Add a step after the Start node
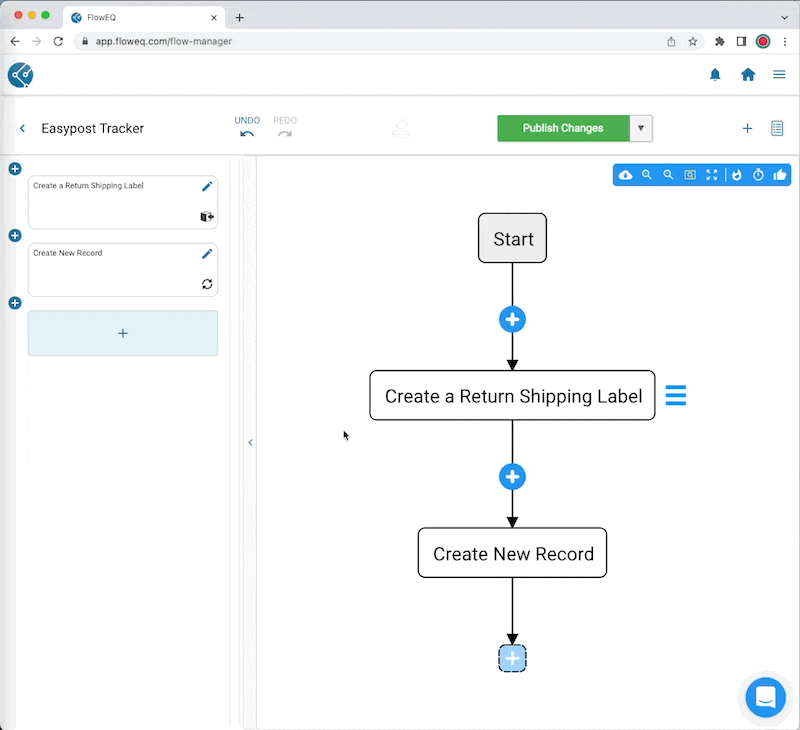The height and width of the screenshot is (730, 800). point(512,319)
